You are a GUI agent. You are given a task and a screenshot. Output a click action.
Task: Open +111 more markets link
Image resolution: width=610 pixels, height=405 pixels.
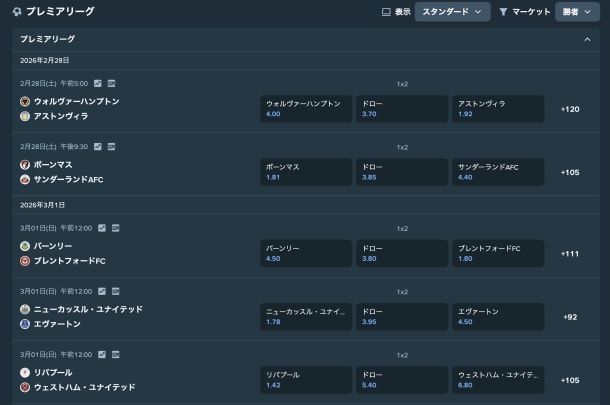[570, 254]
